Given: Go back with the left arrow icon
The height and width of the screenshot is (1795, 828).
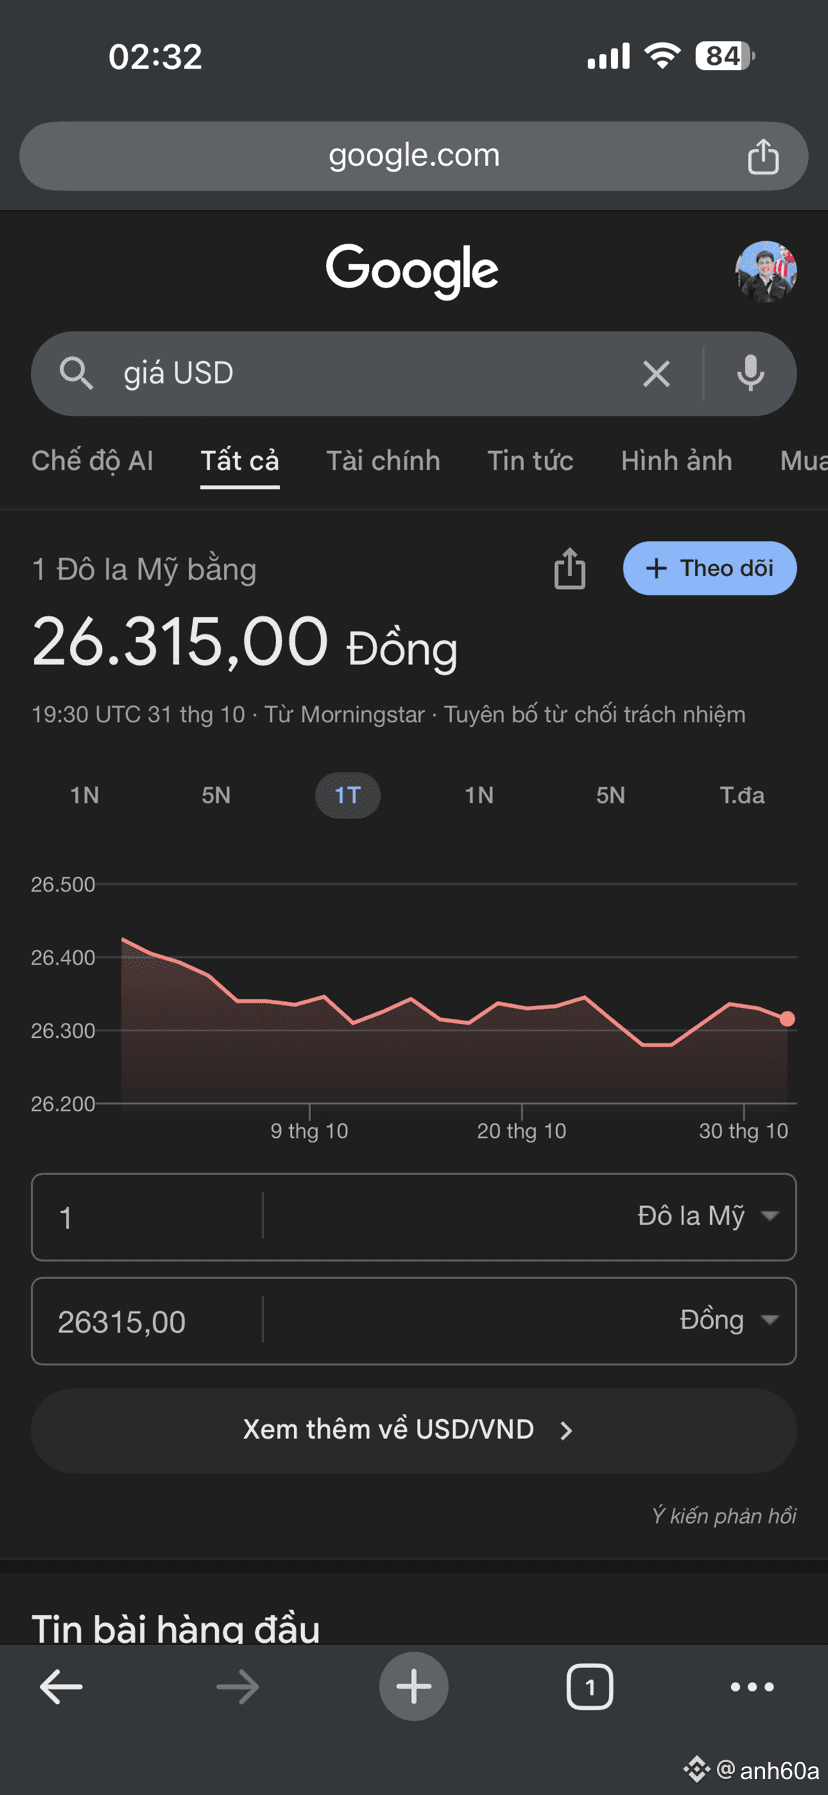Looking at the screenshot, I should click(x=61, y=1687).
